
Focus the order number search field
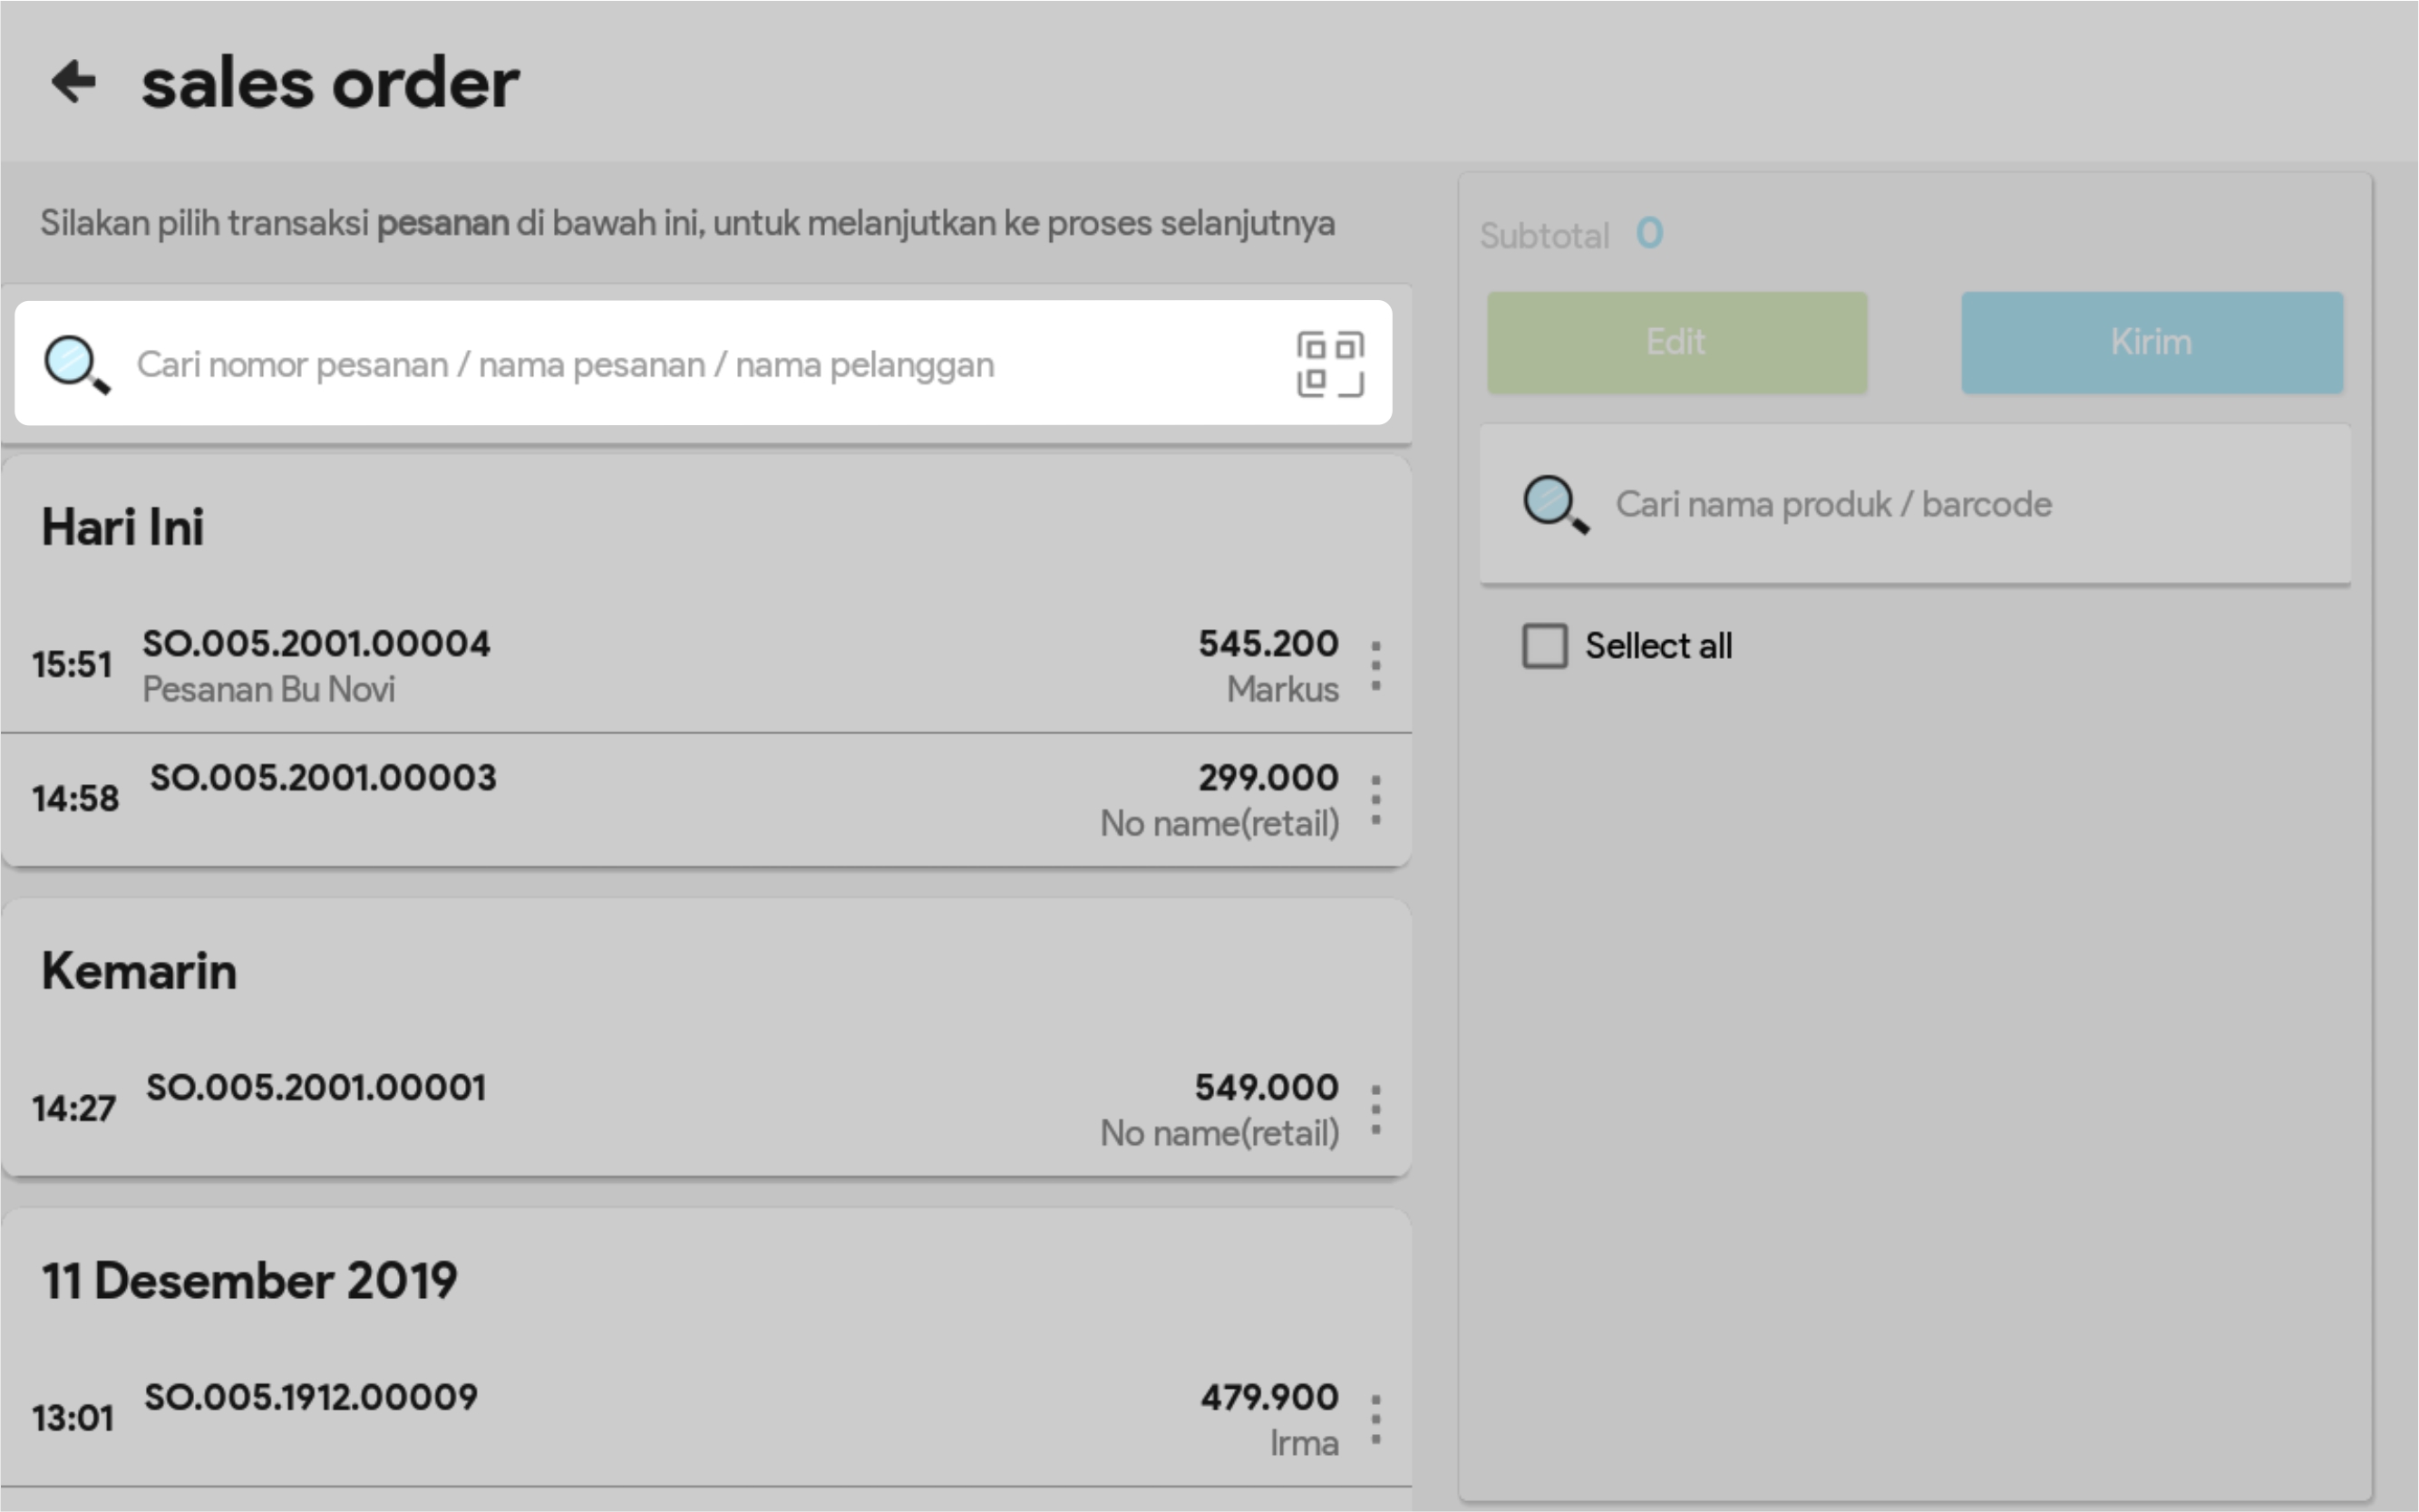[640, 364]
